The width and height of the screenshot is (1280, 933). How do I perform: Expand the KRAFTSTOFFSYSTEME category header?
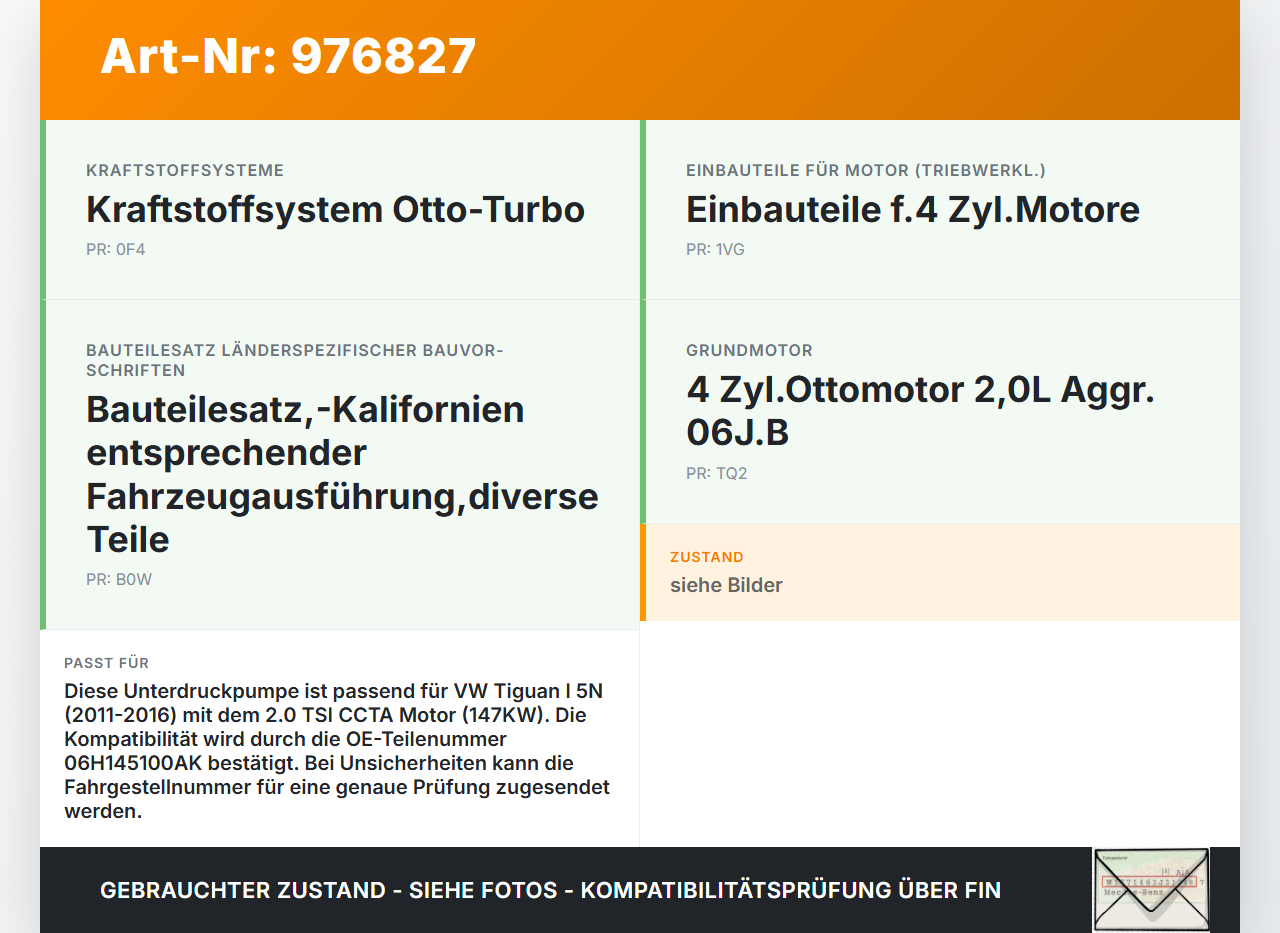point(185,170)
